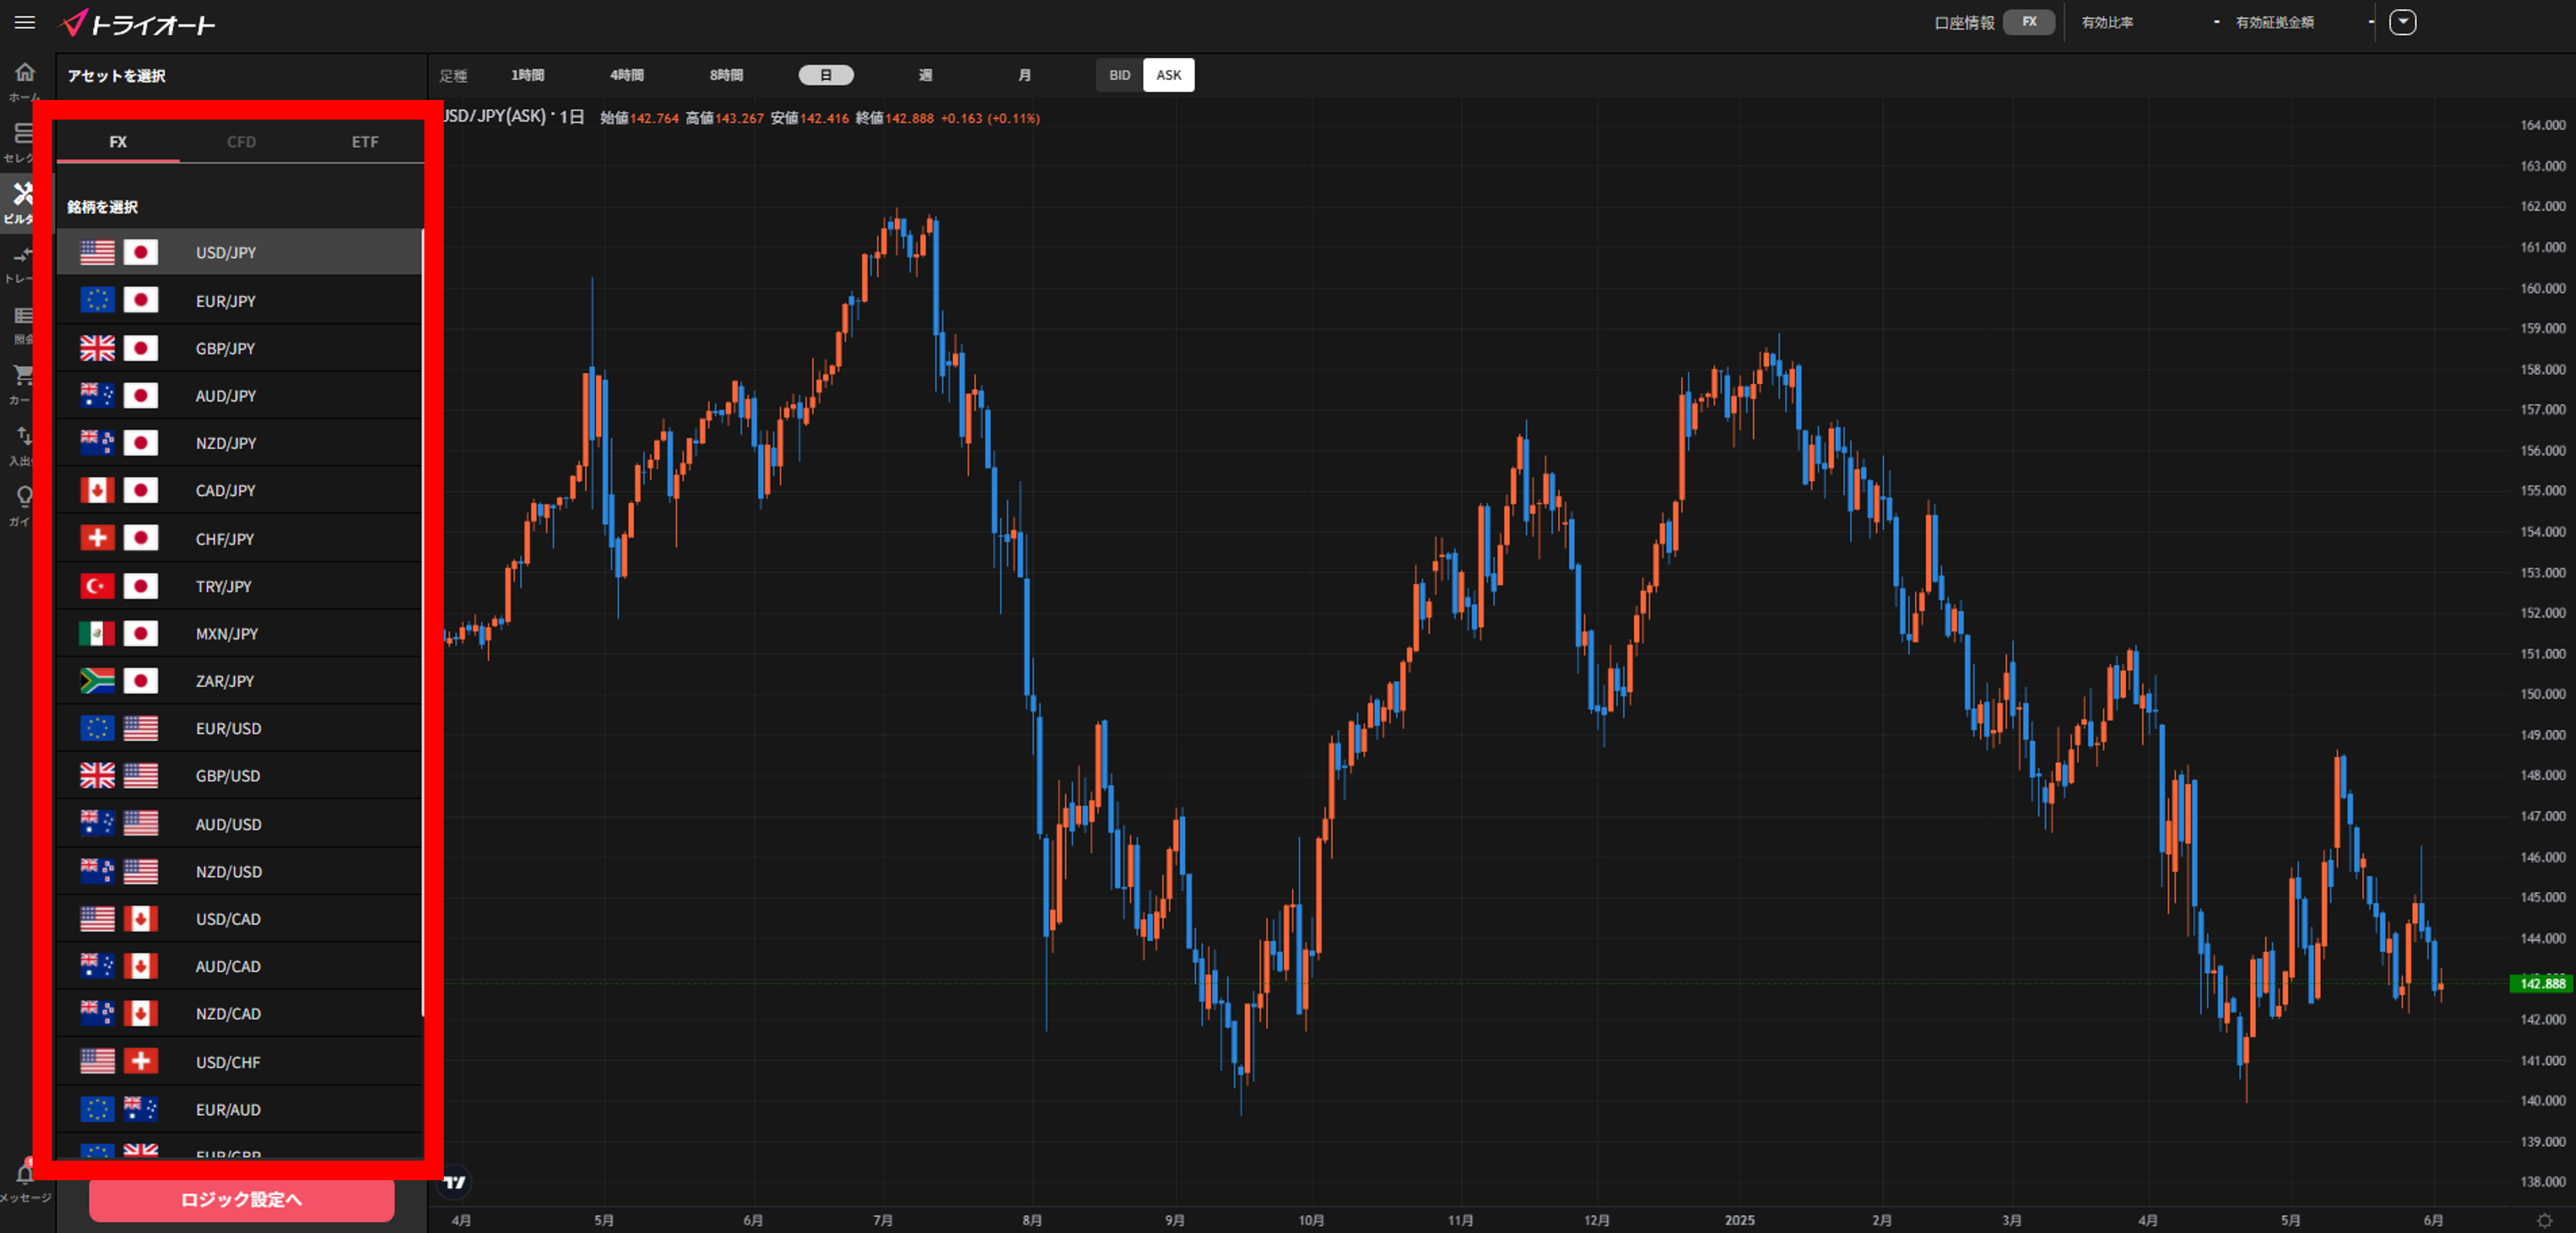Select USD/CAD currency pair
Viewport: 2576px width, 1233px height.
pos(239,918)
